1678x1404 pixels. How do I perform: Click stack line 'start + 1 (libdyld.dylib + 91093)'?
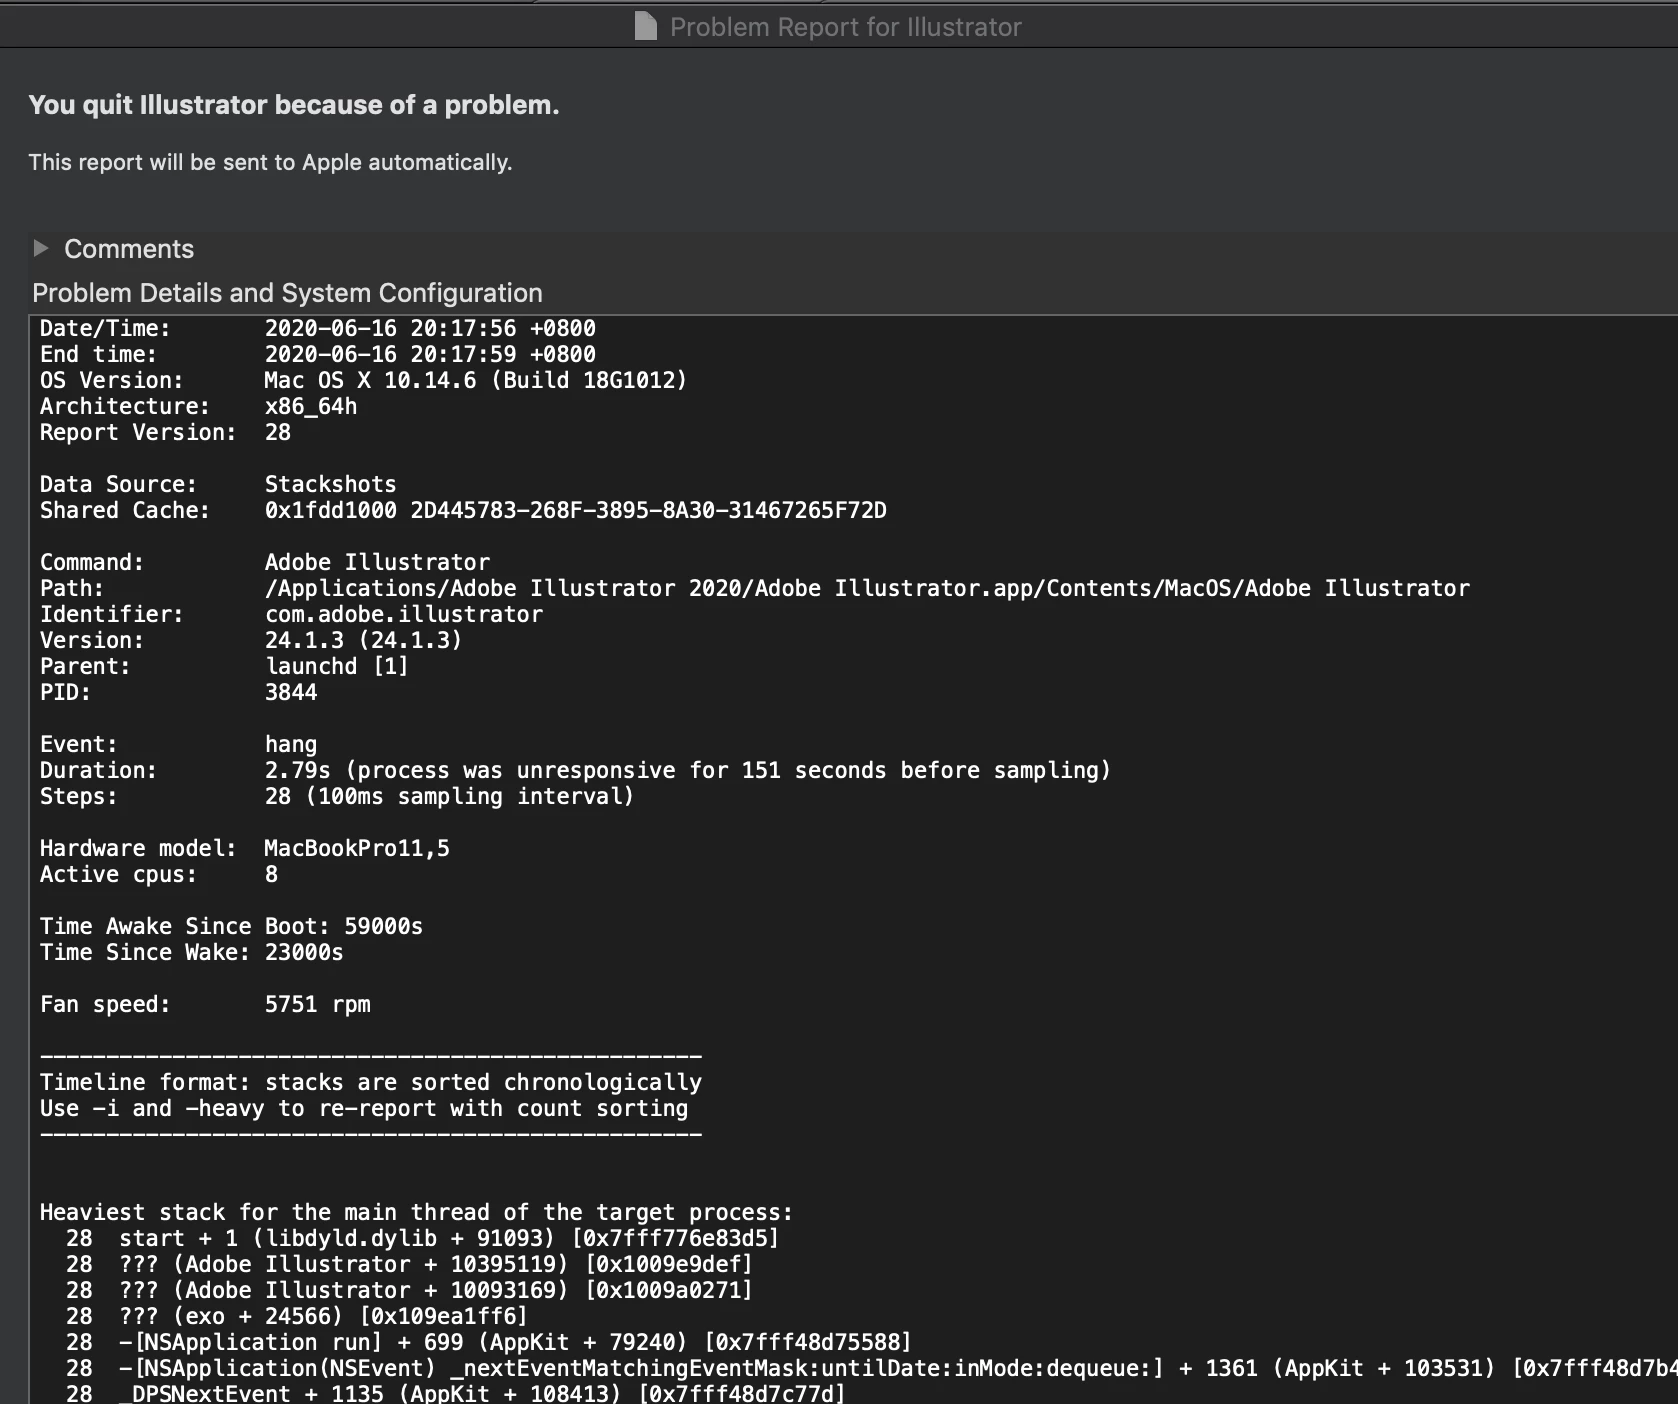point(422,1238)
